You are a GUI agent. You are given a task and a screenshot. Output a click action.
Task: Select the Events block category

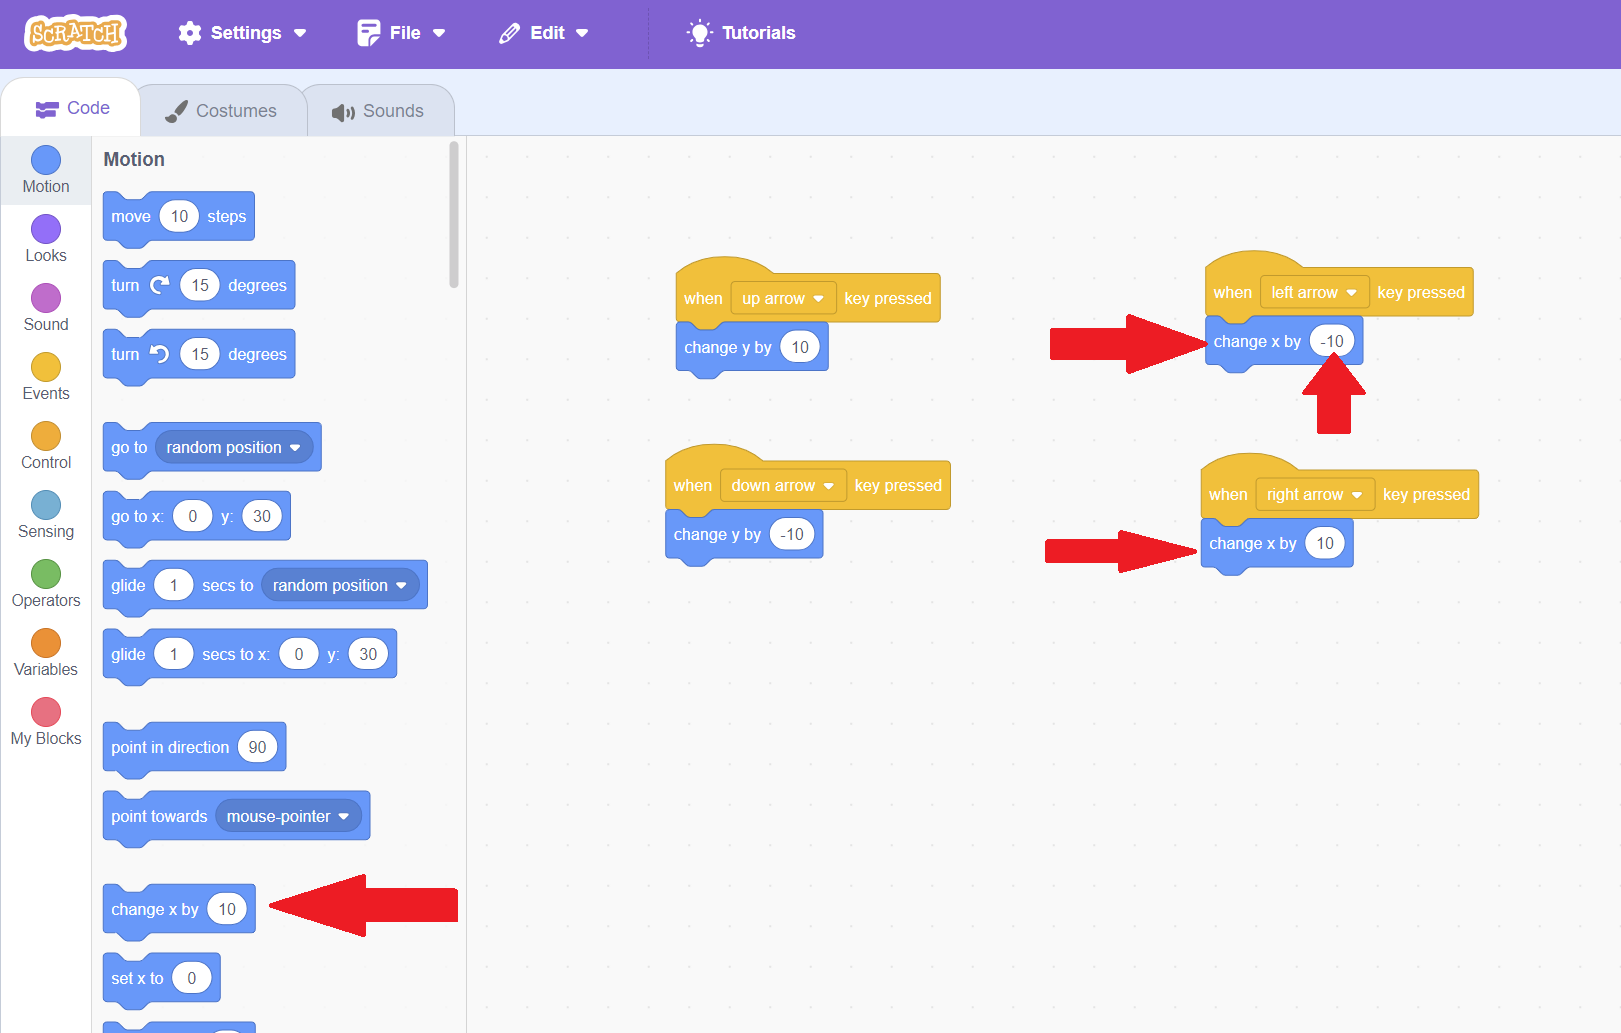(46, 377)
